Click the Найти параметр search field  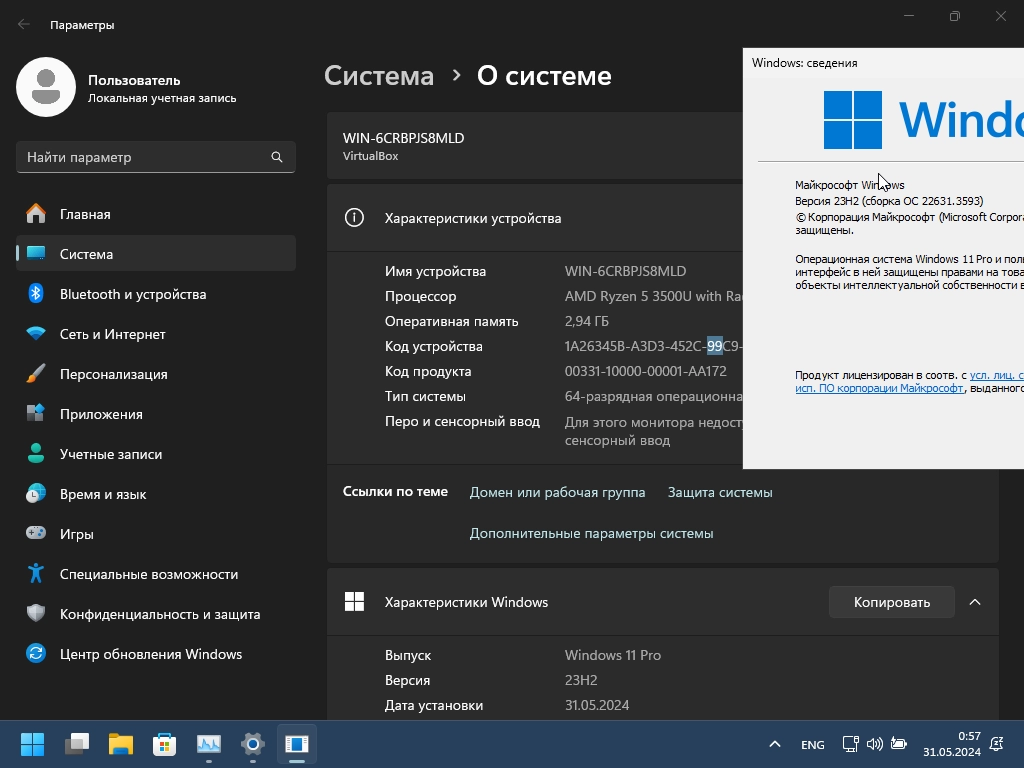pos(145,157)
